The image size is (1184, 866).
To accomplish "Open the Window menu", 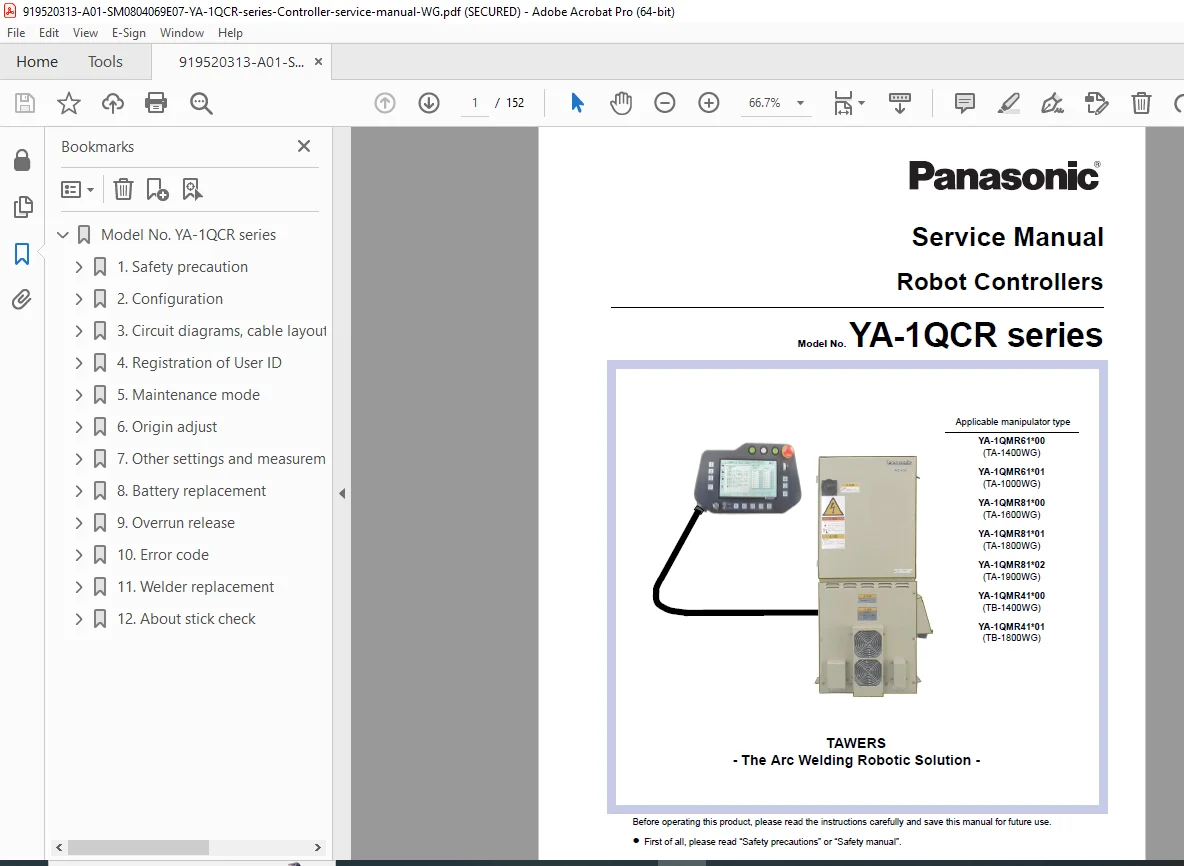I will (181, 32).
